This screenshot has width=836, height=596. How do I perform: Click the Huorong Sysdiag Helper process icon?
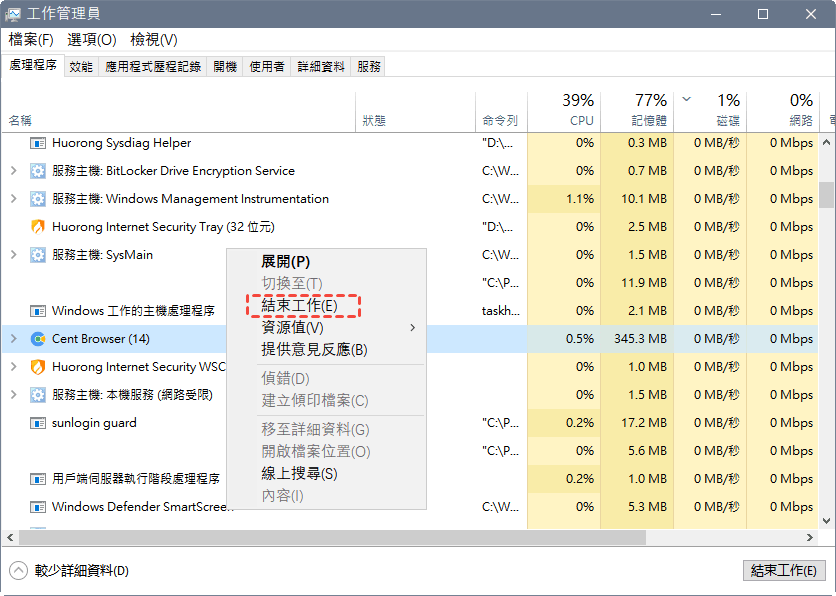(37, 143)
